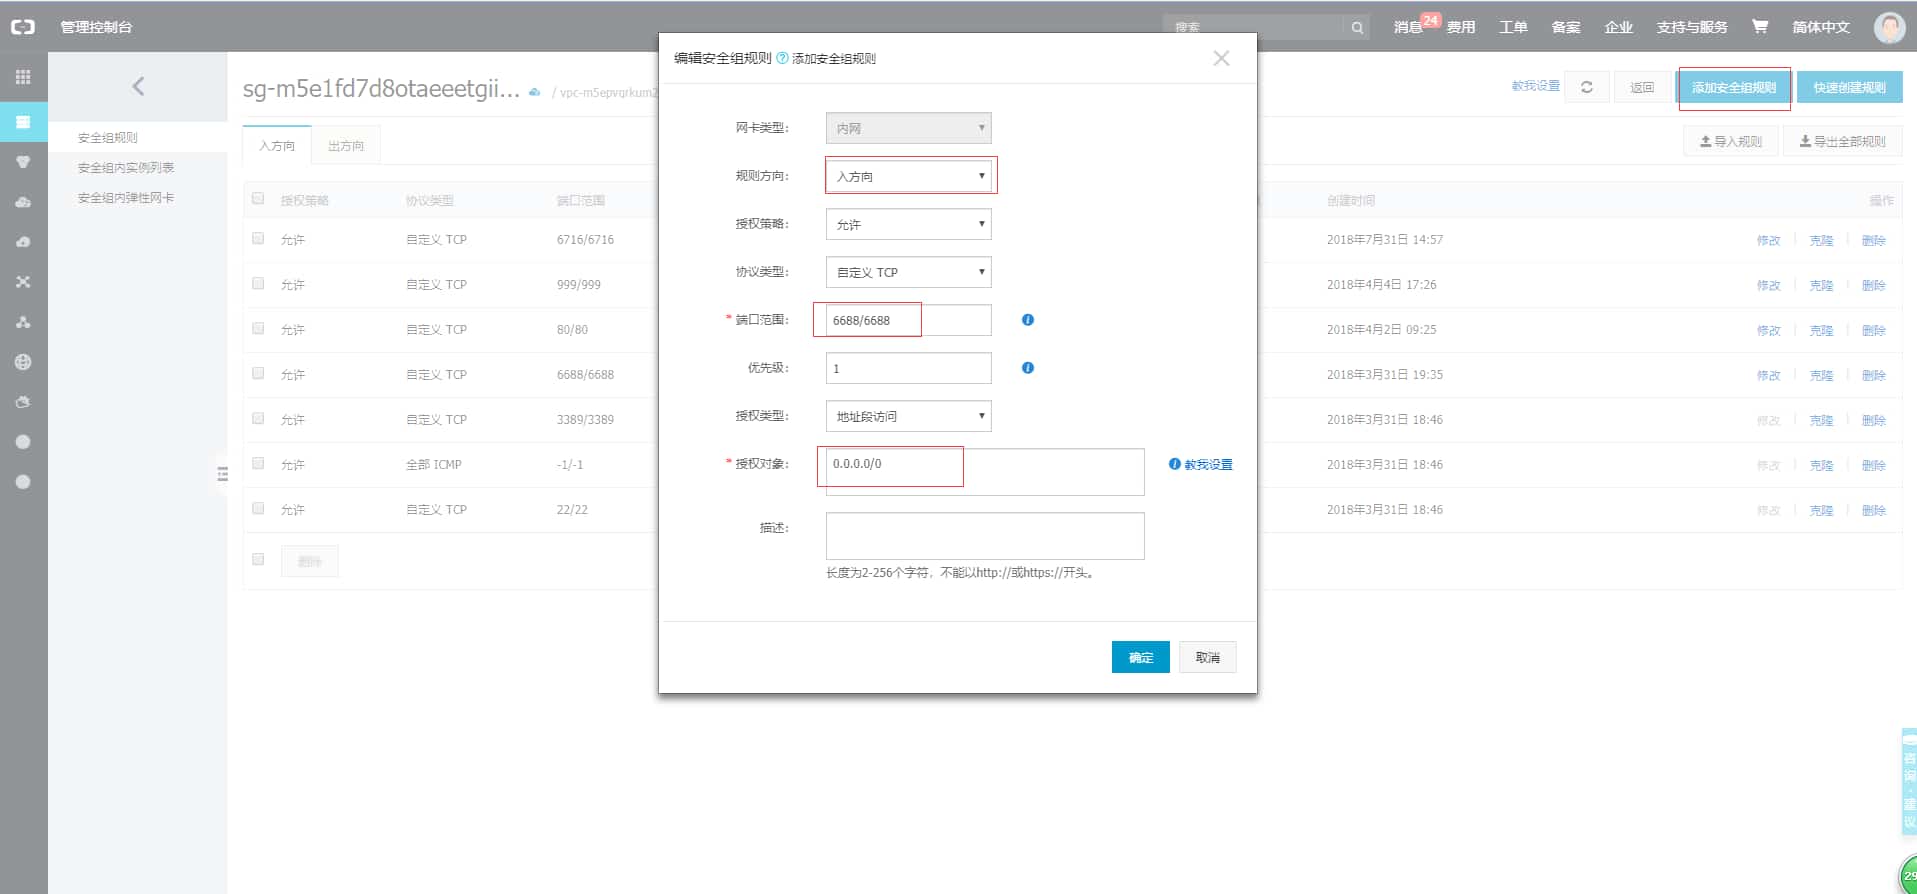Click the shopping cart icon

[x=1759, y=27]
